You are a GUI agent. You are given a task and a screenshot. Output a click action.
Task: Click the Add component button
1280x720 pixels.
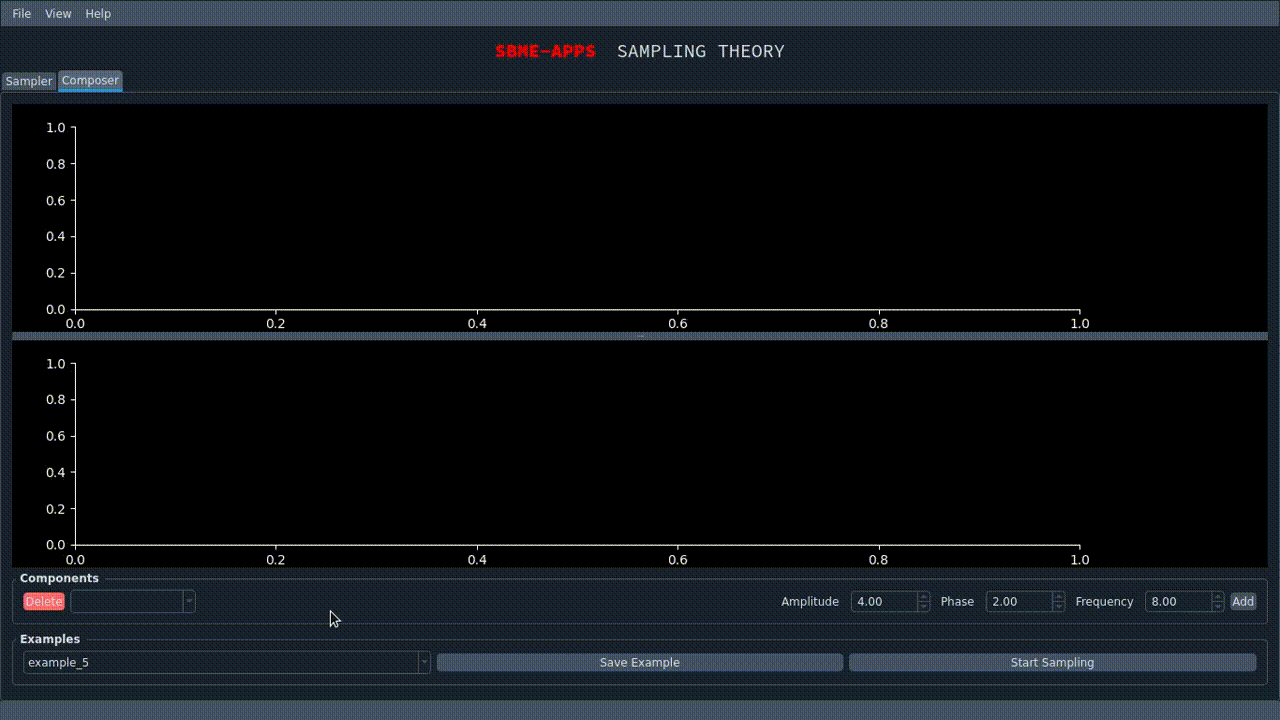pyautogui.click(x=1243, y=601)
